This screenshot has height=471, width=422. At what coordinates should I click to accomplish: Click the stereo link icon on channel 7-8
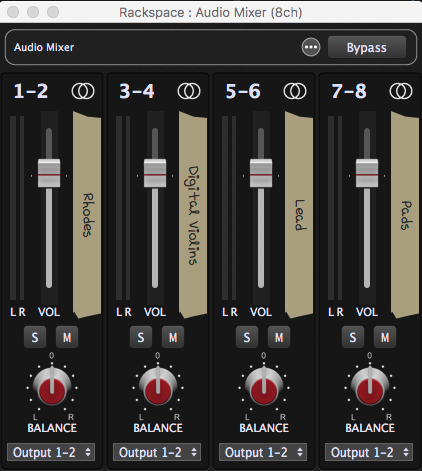[x=401, y=91]
